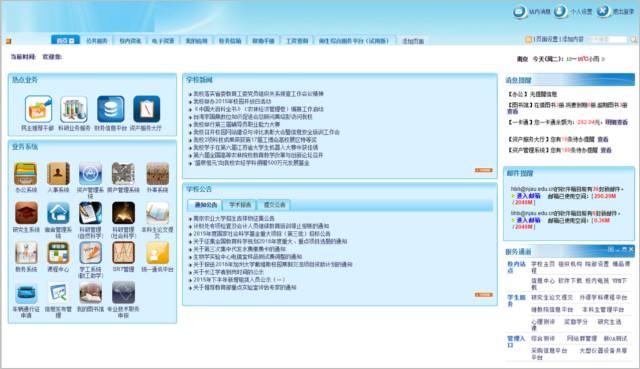The width and height of the screenshot is (640, 369).
Task: Click the orange more button in 学校公告
Action: (x=484, y=294)
